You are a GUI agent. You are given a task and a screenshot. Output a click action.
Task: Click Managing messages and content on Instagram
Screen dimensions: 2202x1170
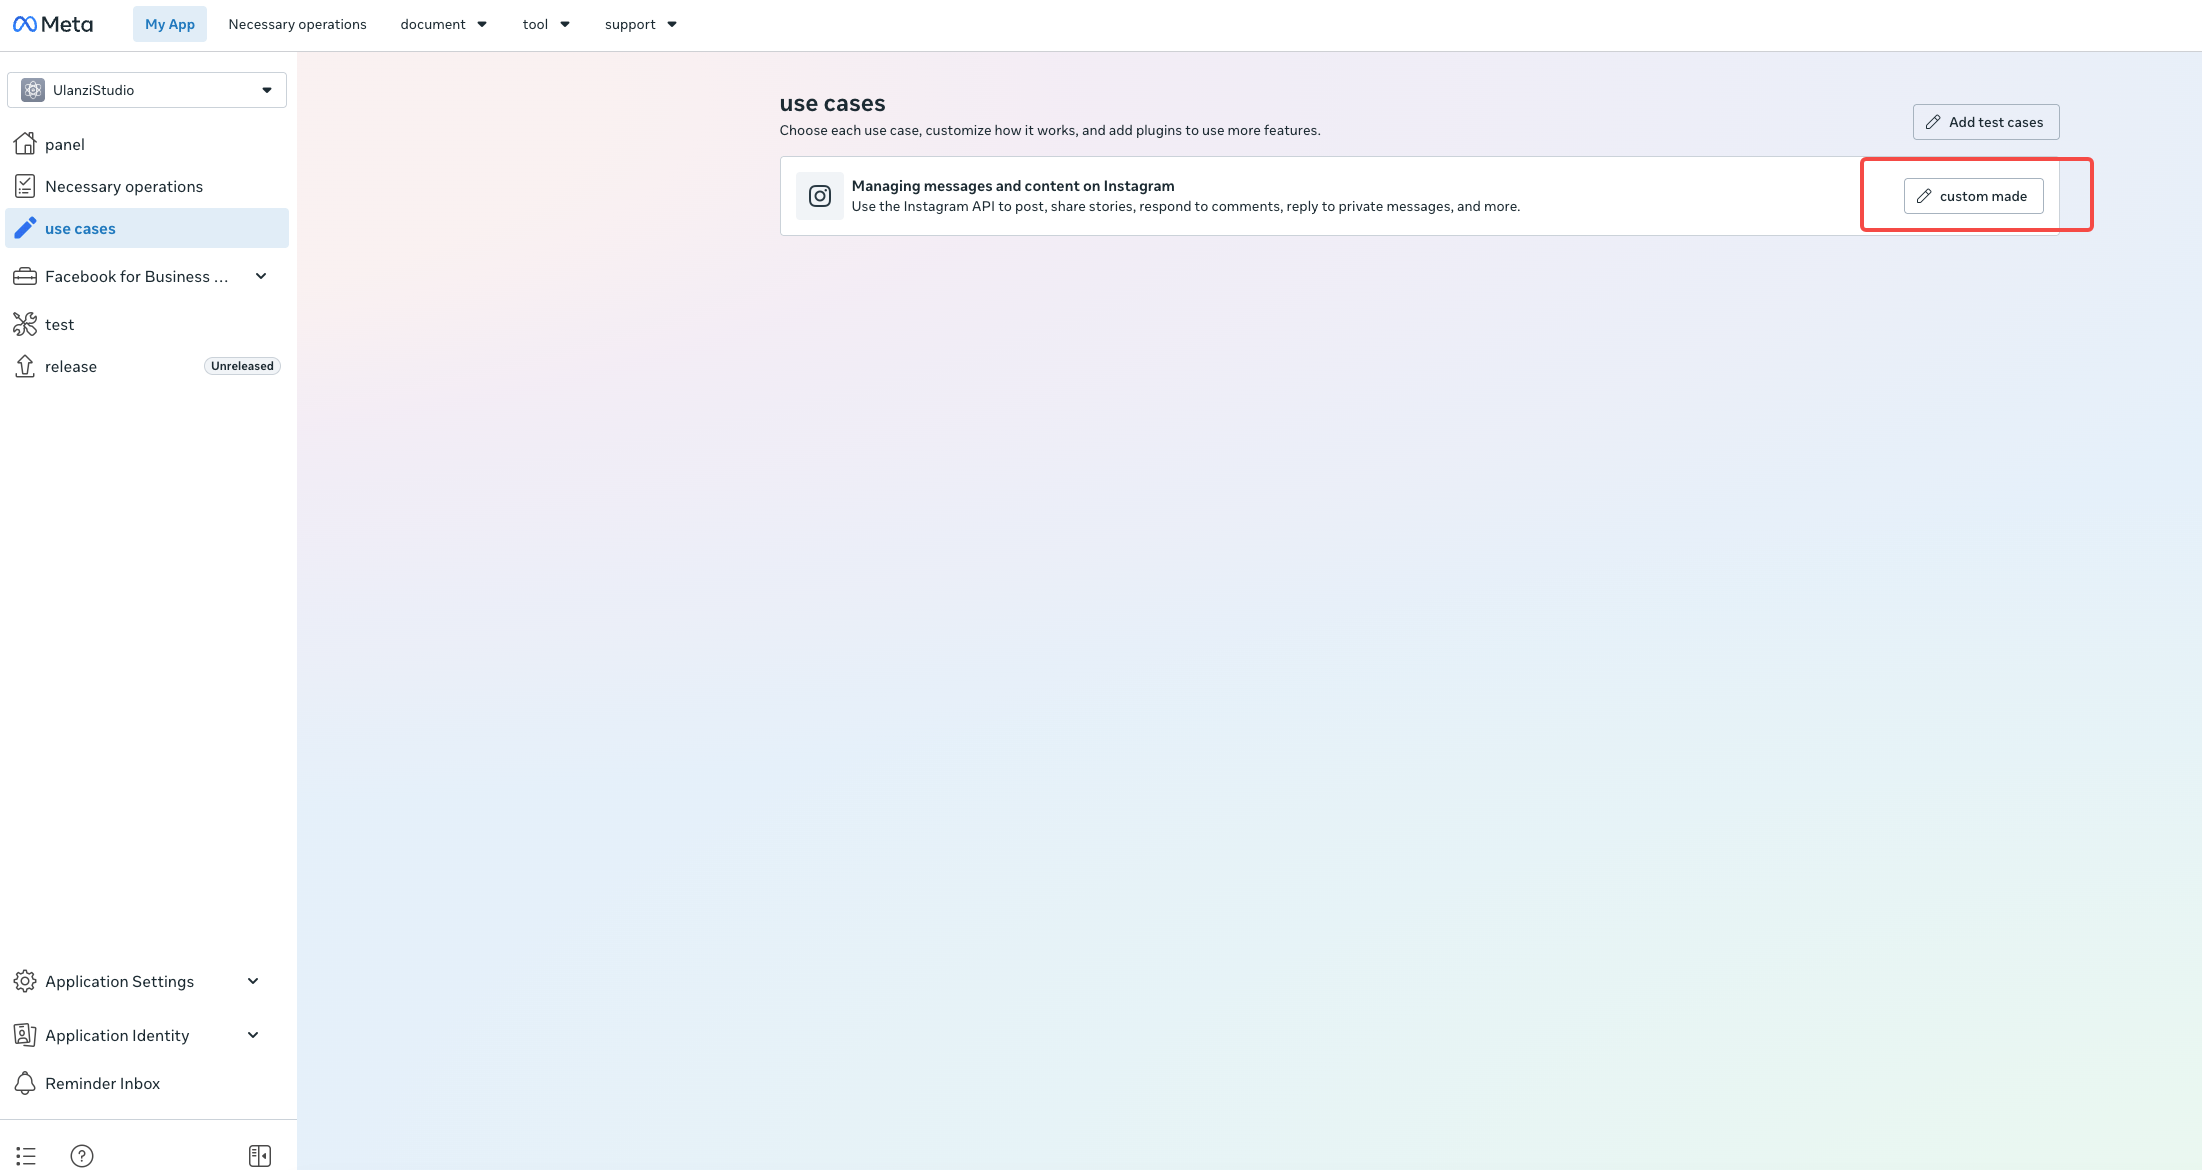pyautogui.click(x=1013, y=186)
